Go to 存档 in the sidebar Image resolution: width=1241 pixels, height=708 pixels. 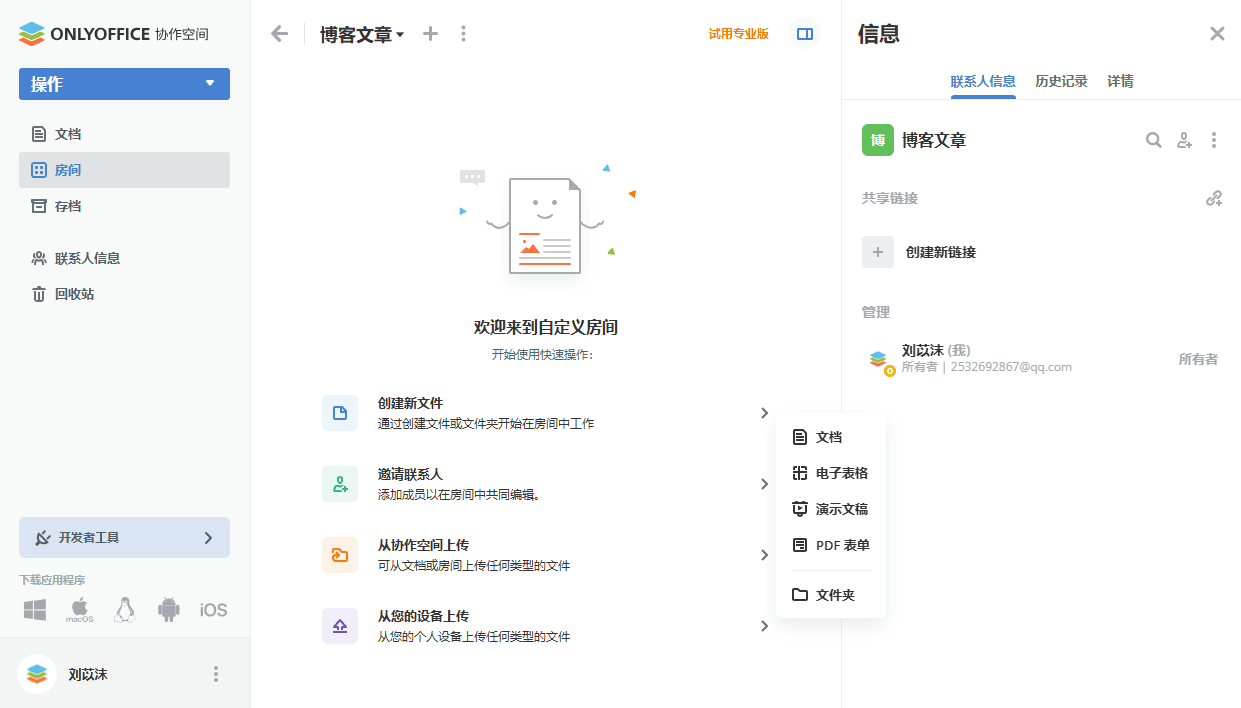pyautogui.click(x=124, y=206)
